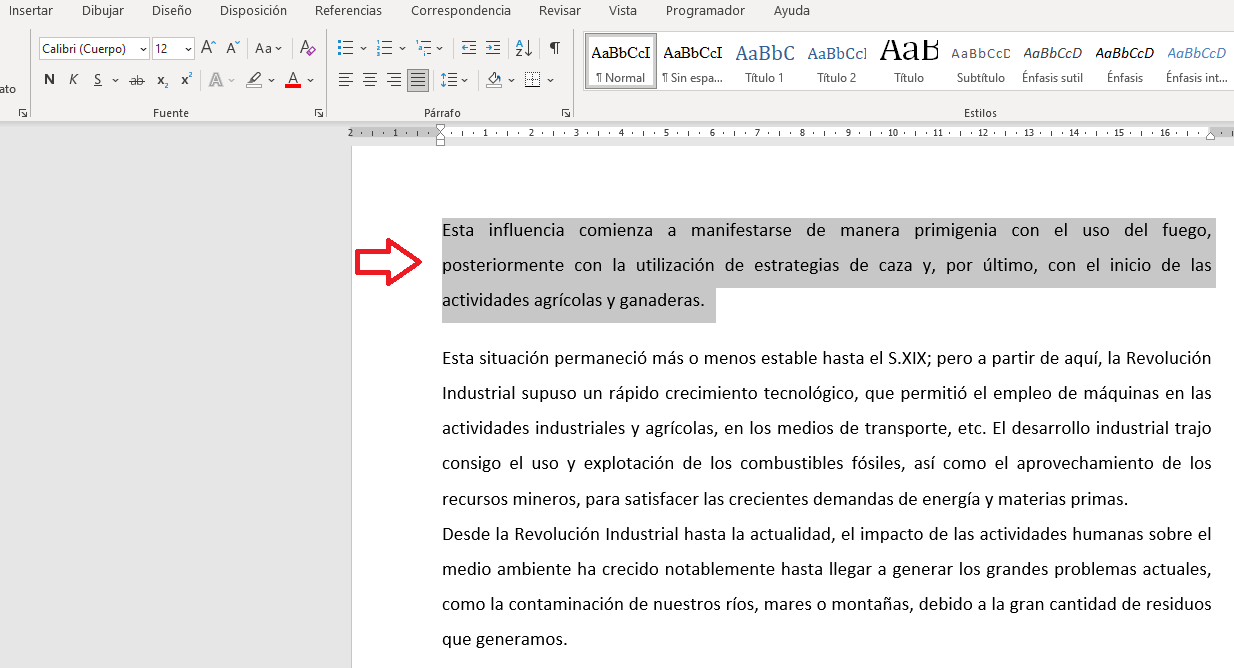Go to Correspondencia tab

(x=460, y=11)
